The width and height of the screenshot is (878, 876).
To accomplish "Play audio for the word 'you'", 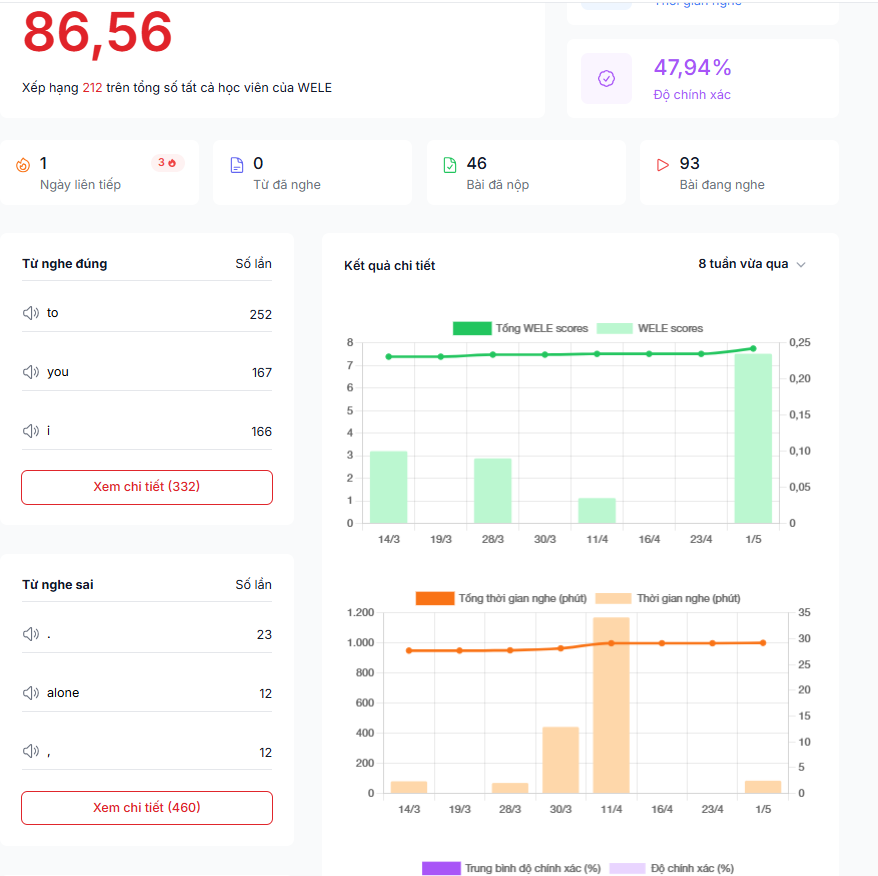I will point(31,372).
